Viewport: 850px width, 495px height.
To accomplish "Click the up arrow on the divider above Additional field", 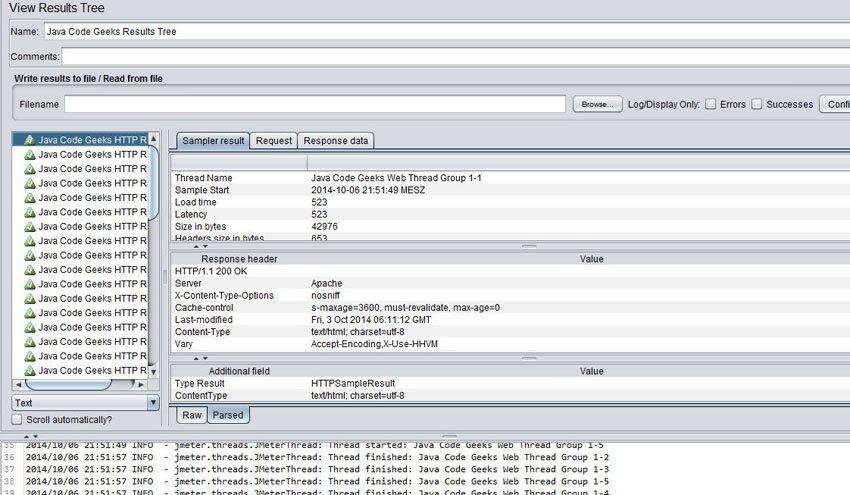I will (x=196, y=358).
